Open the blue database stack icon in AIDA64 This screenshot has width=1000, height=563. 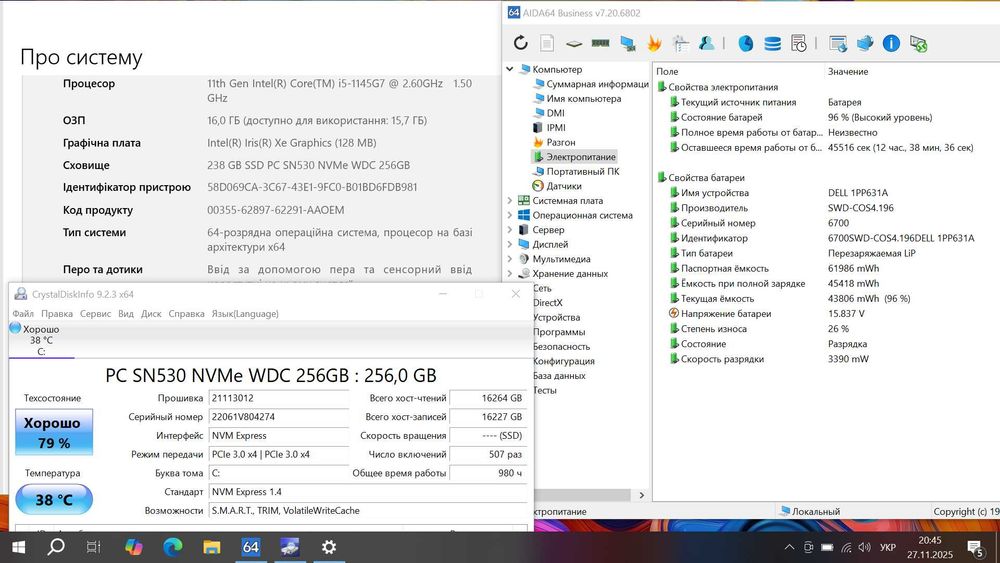tap(772, 43)
